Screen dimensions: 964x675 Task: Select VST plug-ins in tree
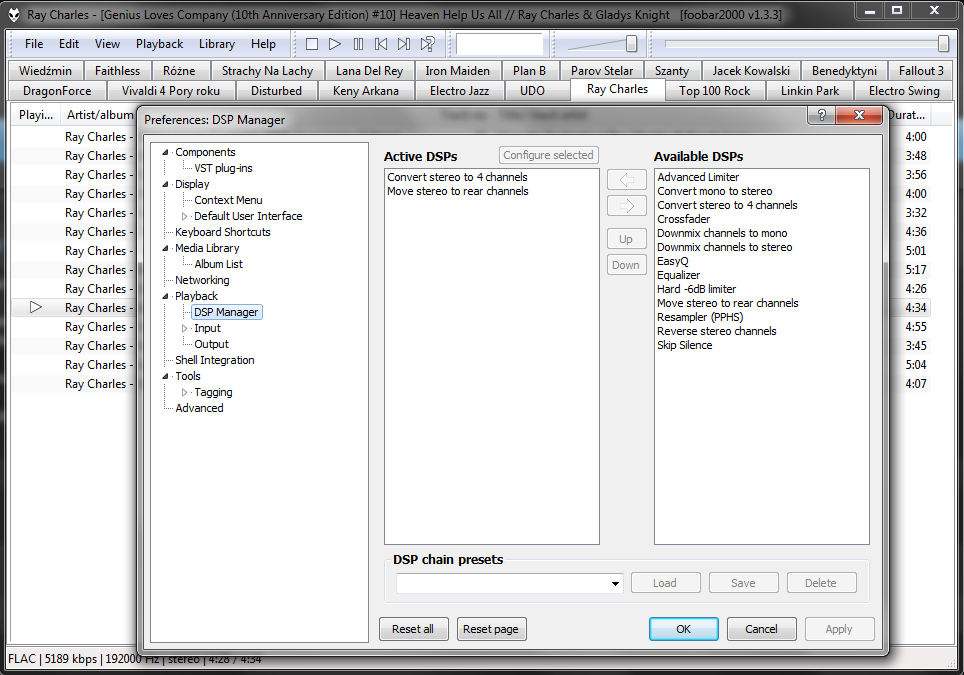point(223,168)
